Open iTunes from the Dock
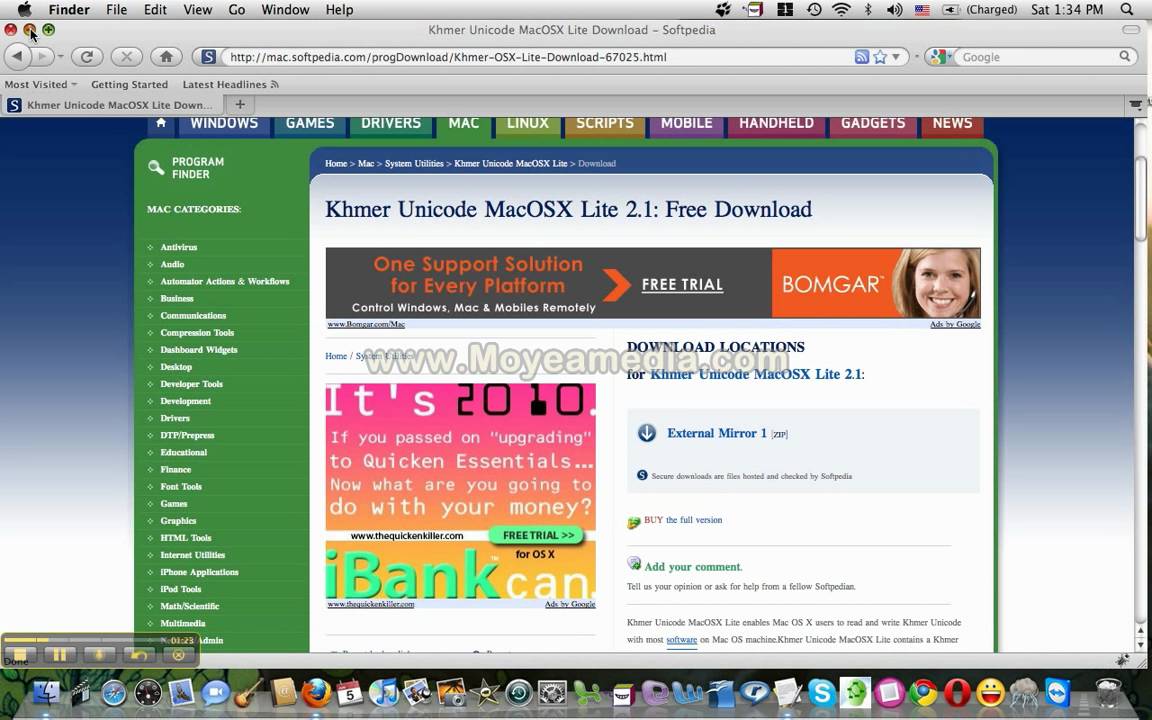Image resolution: width=1152 pixels, height=720 pixels. tap(384, 692)
